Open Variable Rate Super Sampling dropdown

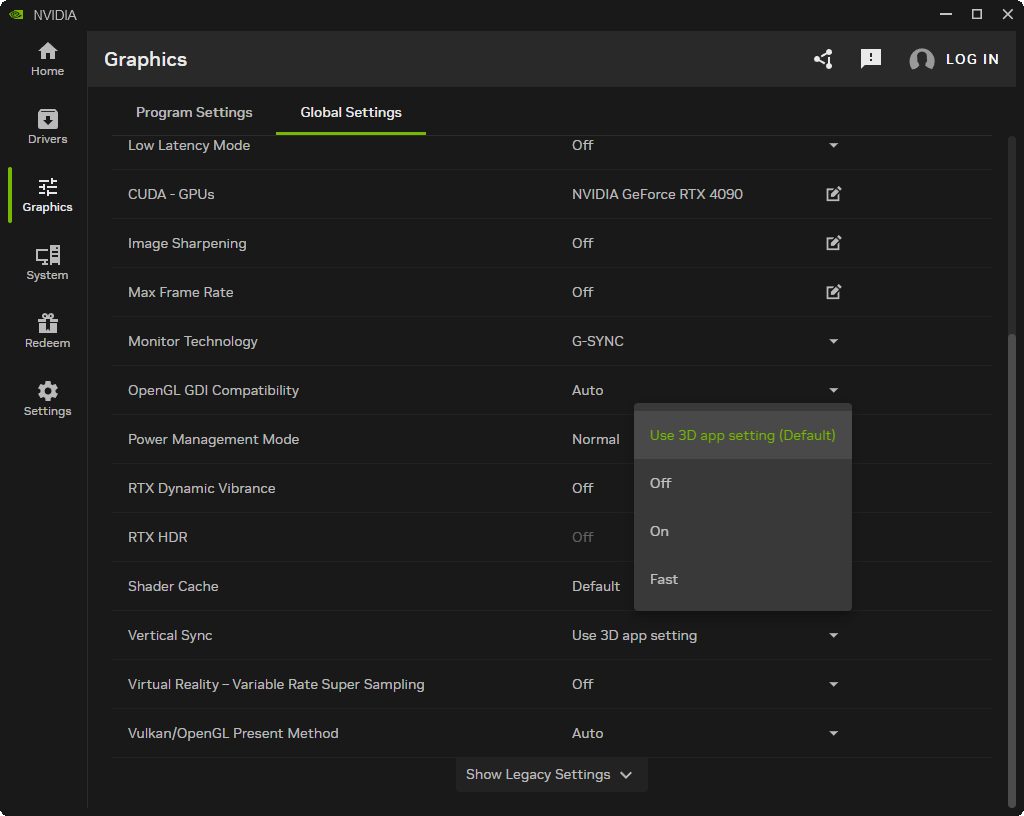point(833,684)
